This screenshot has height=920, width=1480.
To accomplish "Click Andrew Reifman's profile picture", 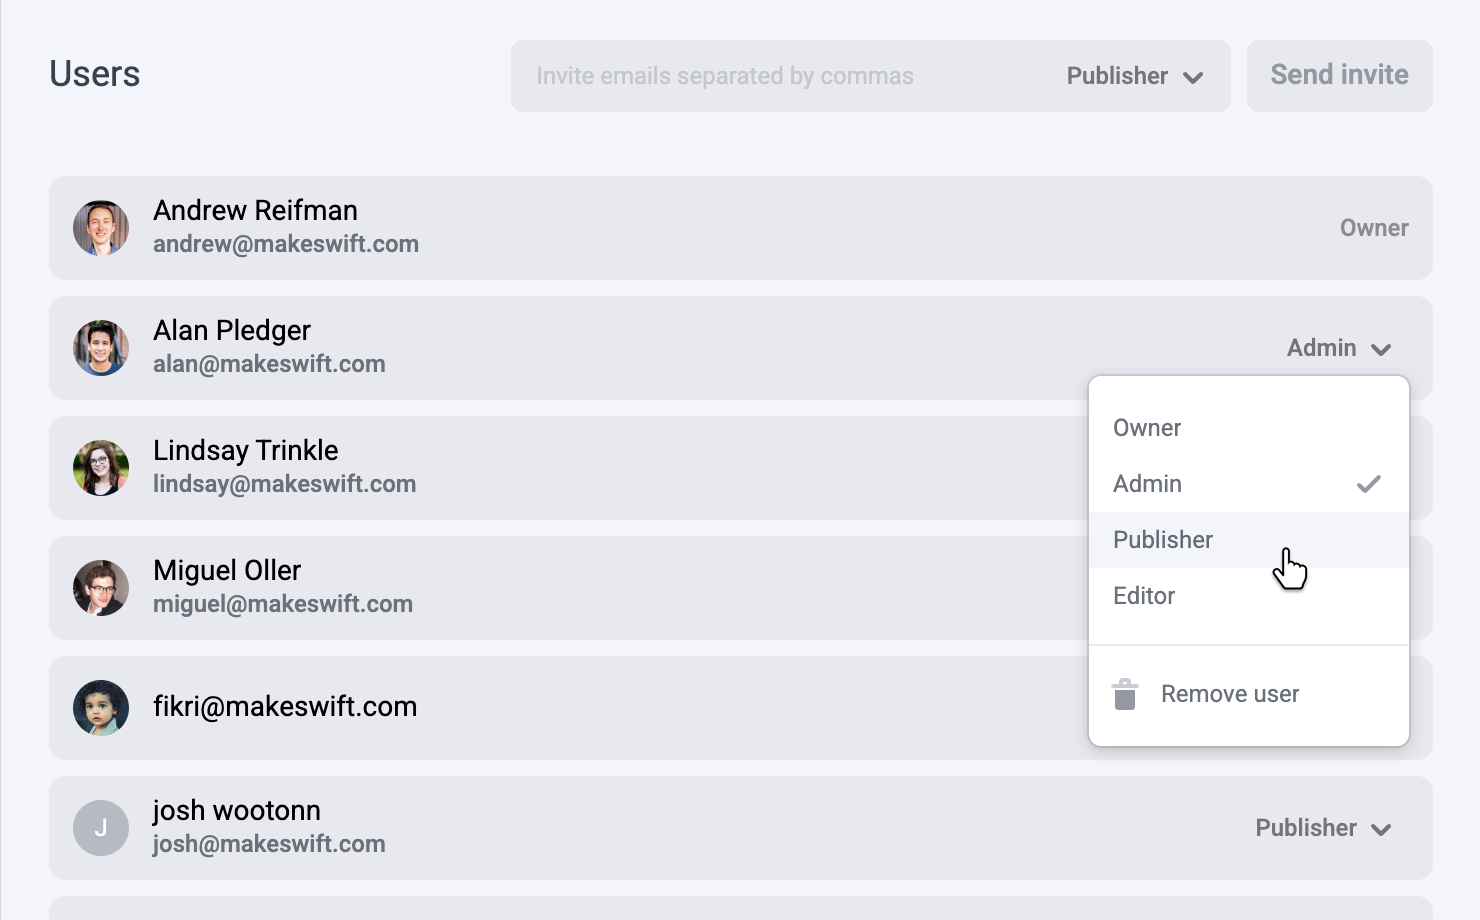I will click(x=100, y=228).
